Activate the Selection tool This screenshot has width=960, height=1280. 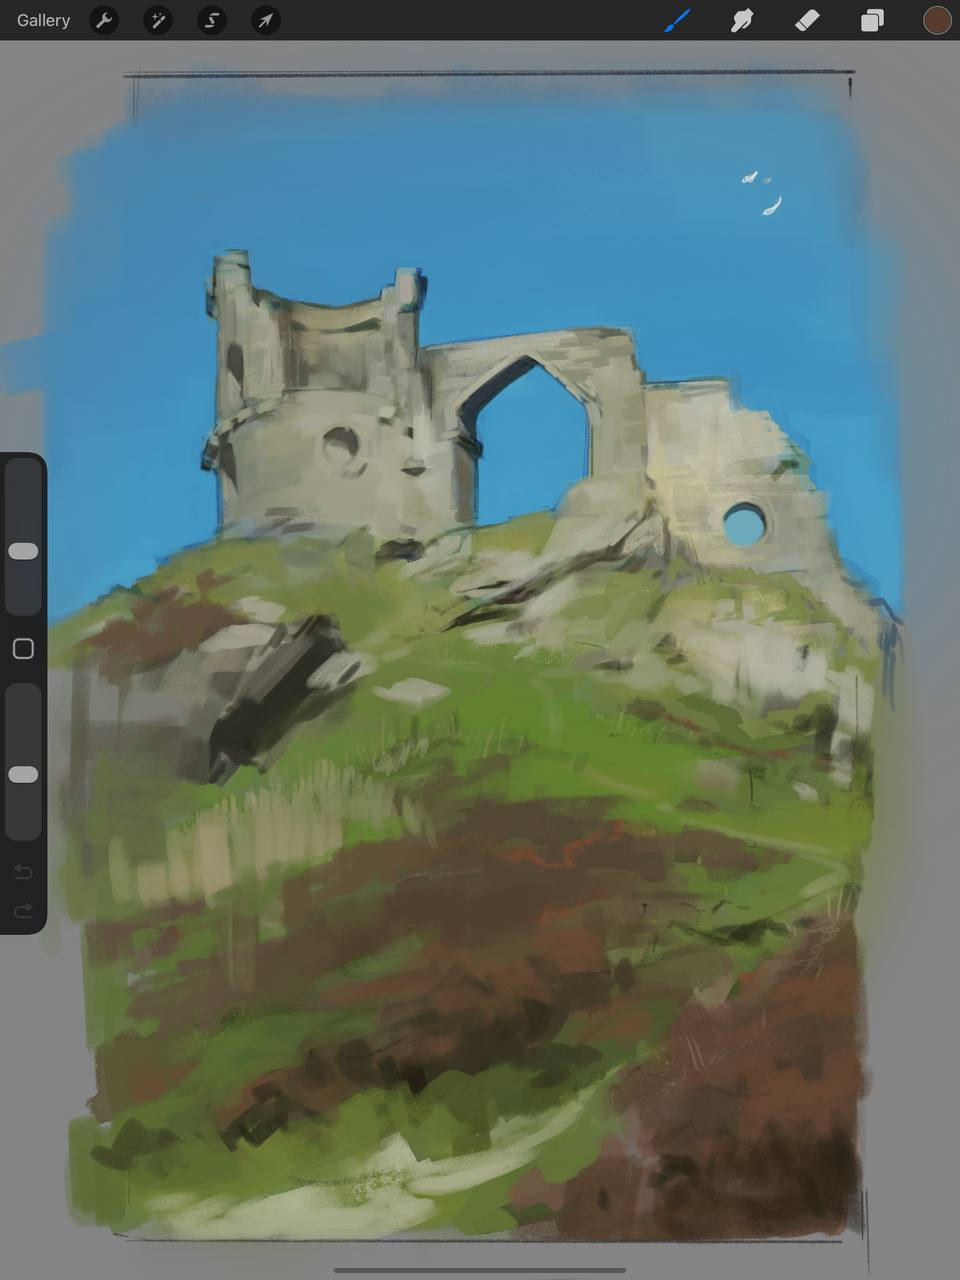pos(212,20)
